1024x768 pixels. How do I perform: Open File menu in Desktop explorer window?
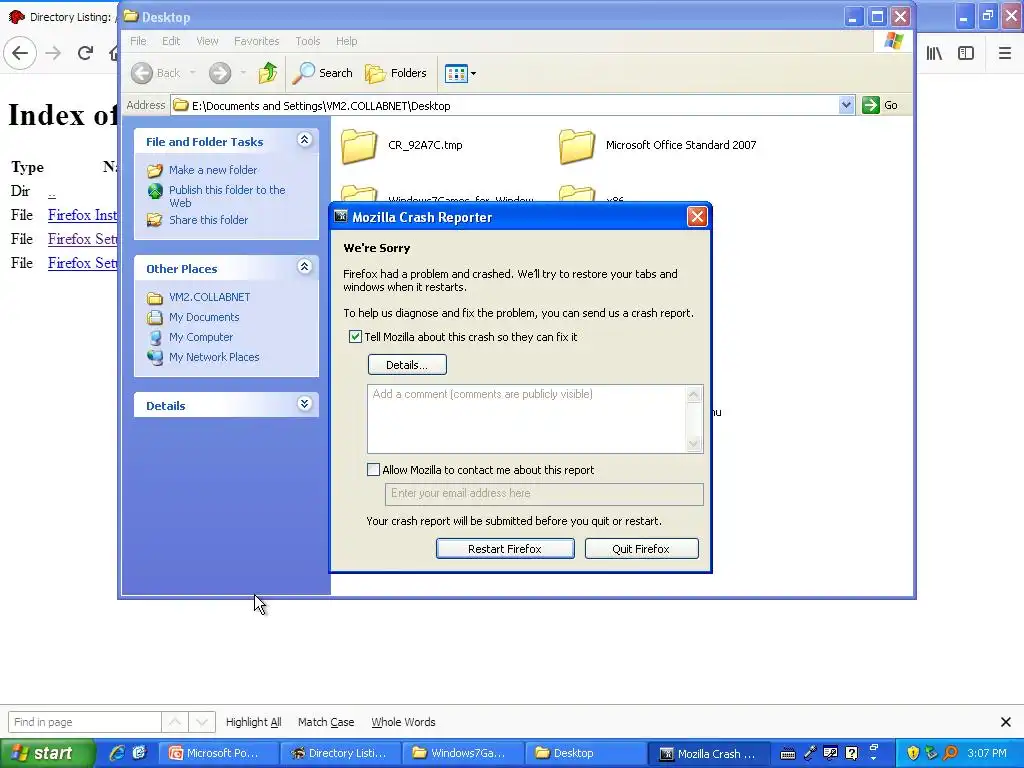138,40
